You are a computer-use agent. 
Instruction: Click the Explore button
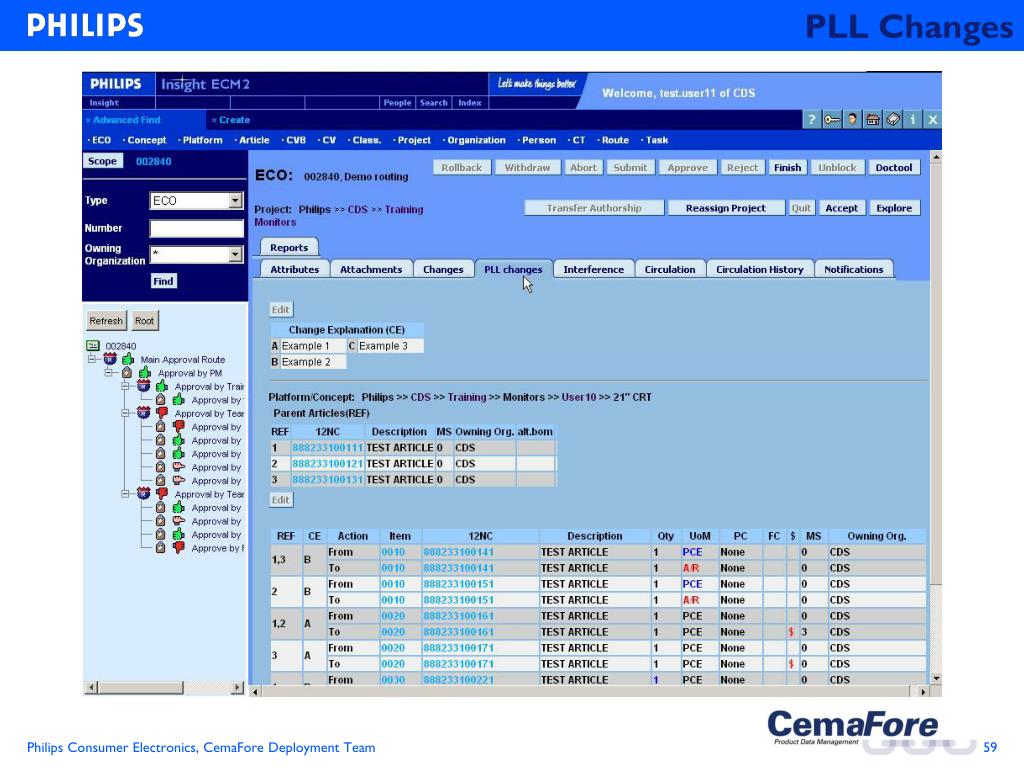click(x=894, y=208)
